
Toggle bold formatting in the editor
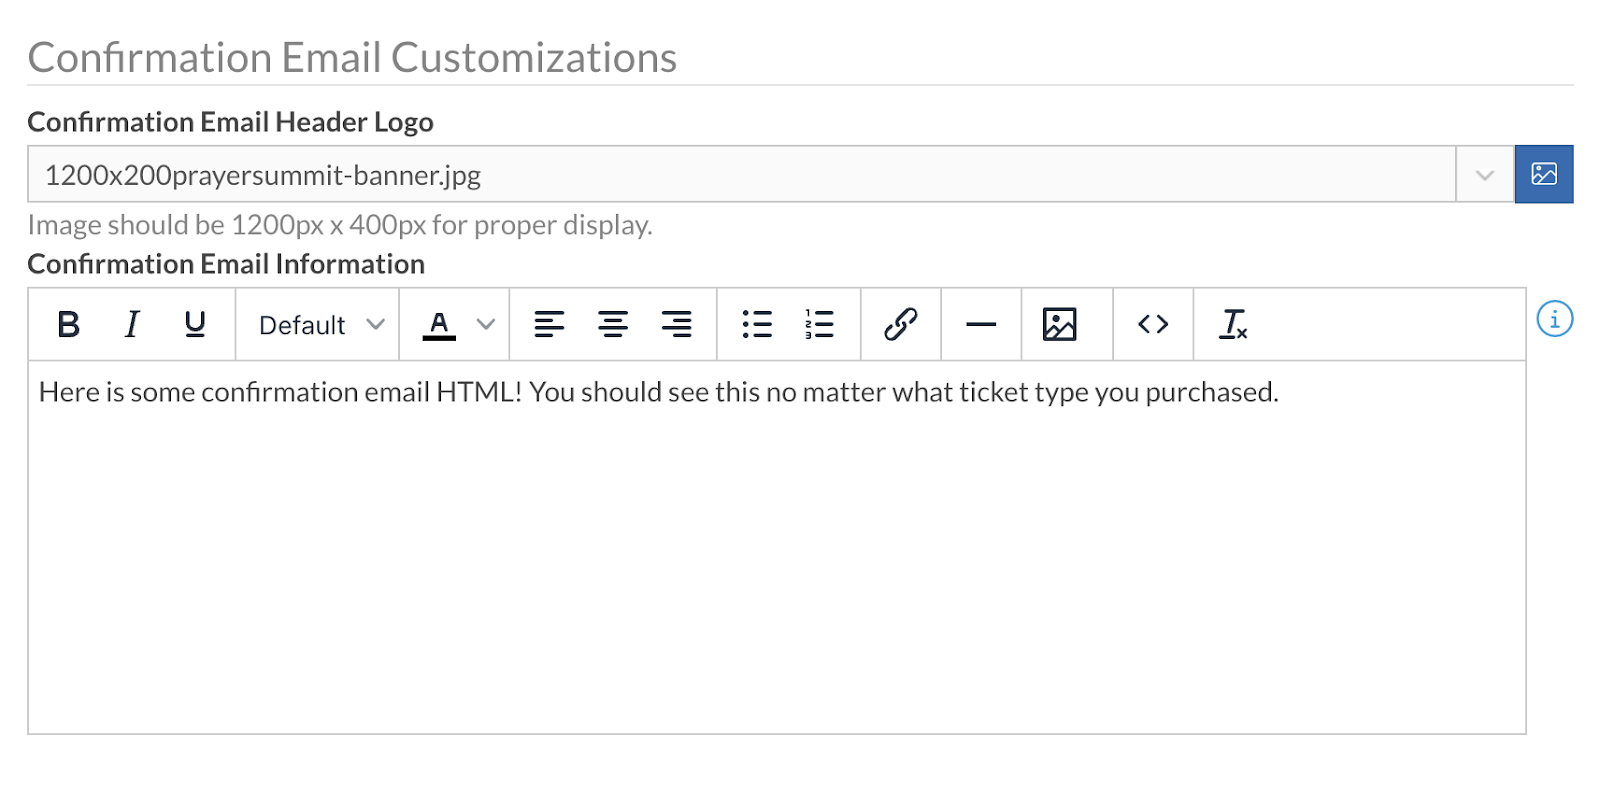pos(68,324)
